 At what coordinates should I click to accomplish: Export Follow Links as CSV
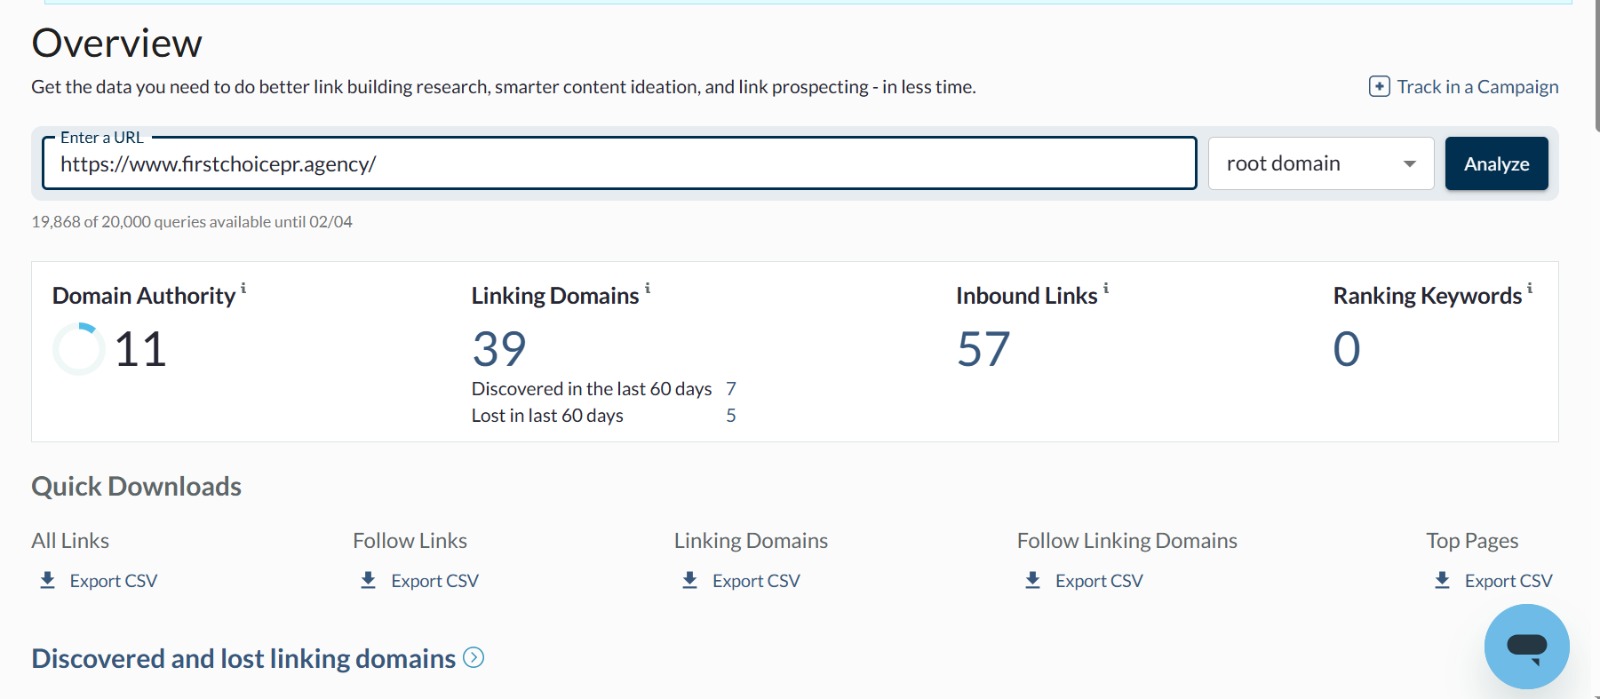[434, 581]
